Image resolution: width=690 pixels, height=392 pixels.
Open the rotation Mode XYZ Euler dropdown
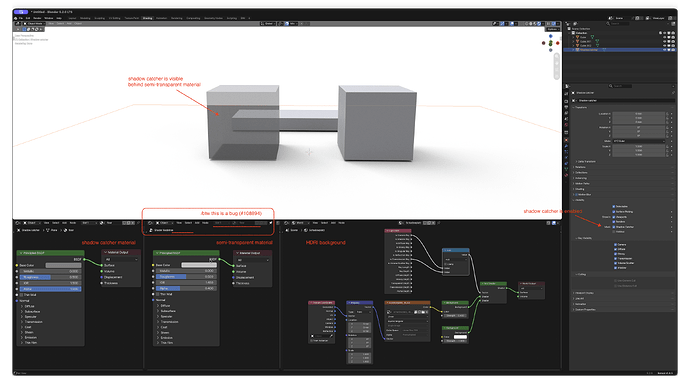(639, 141)
